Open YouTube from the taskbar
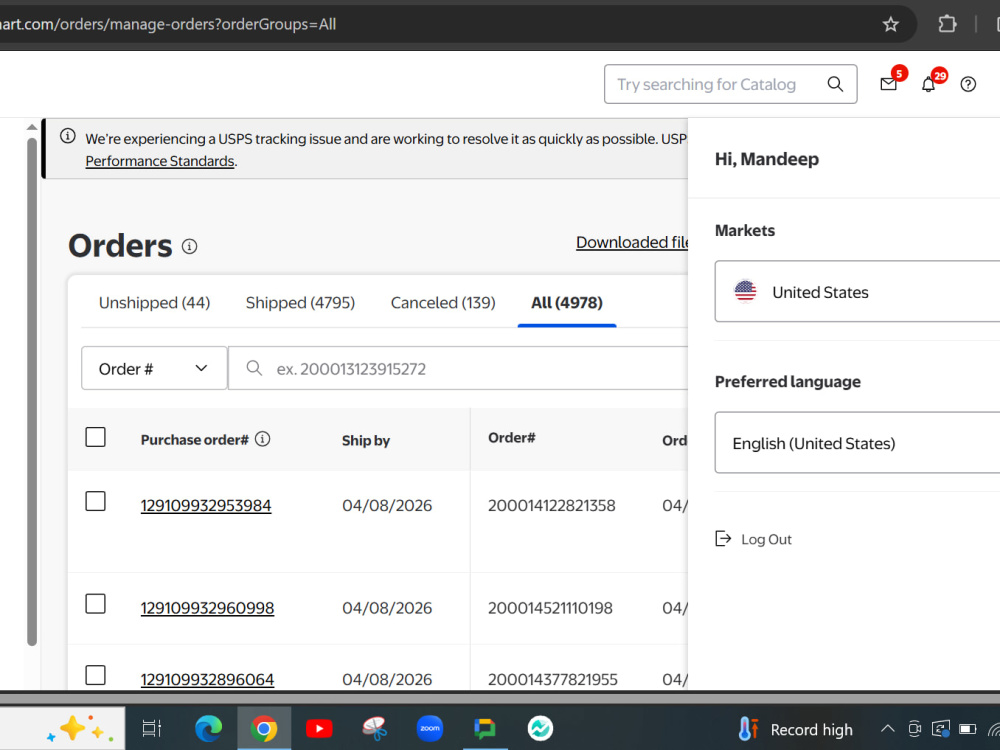Screen dimensions: 1000x750 point(319,728)
